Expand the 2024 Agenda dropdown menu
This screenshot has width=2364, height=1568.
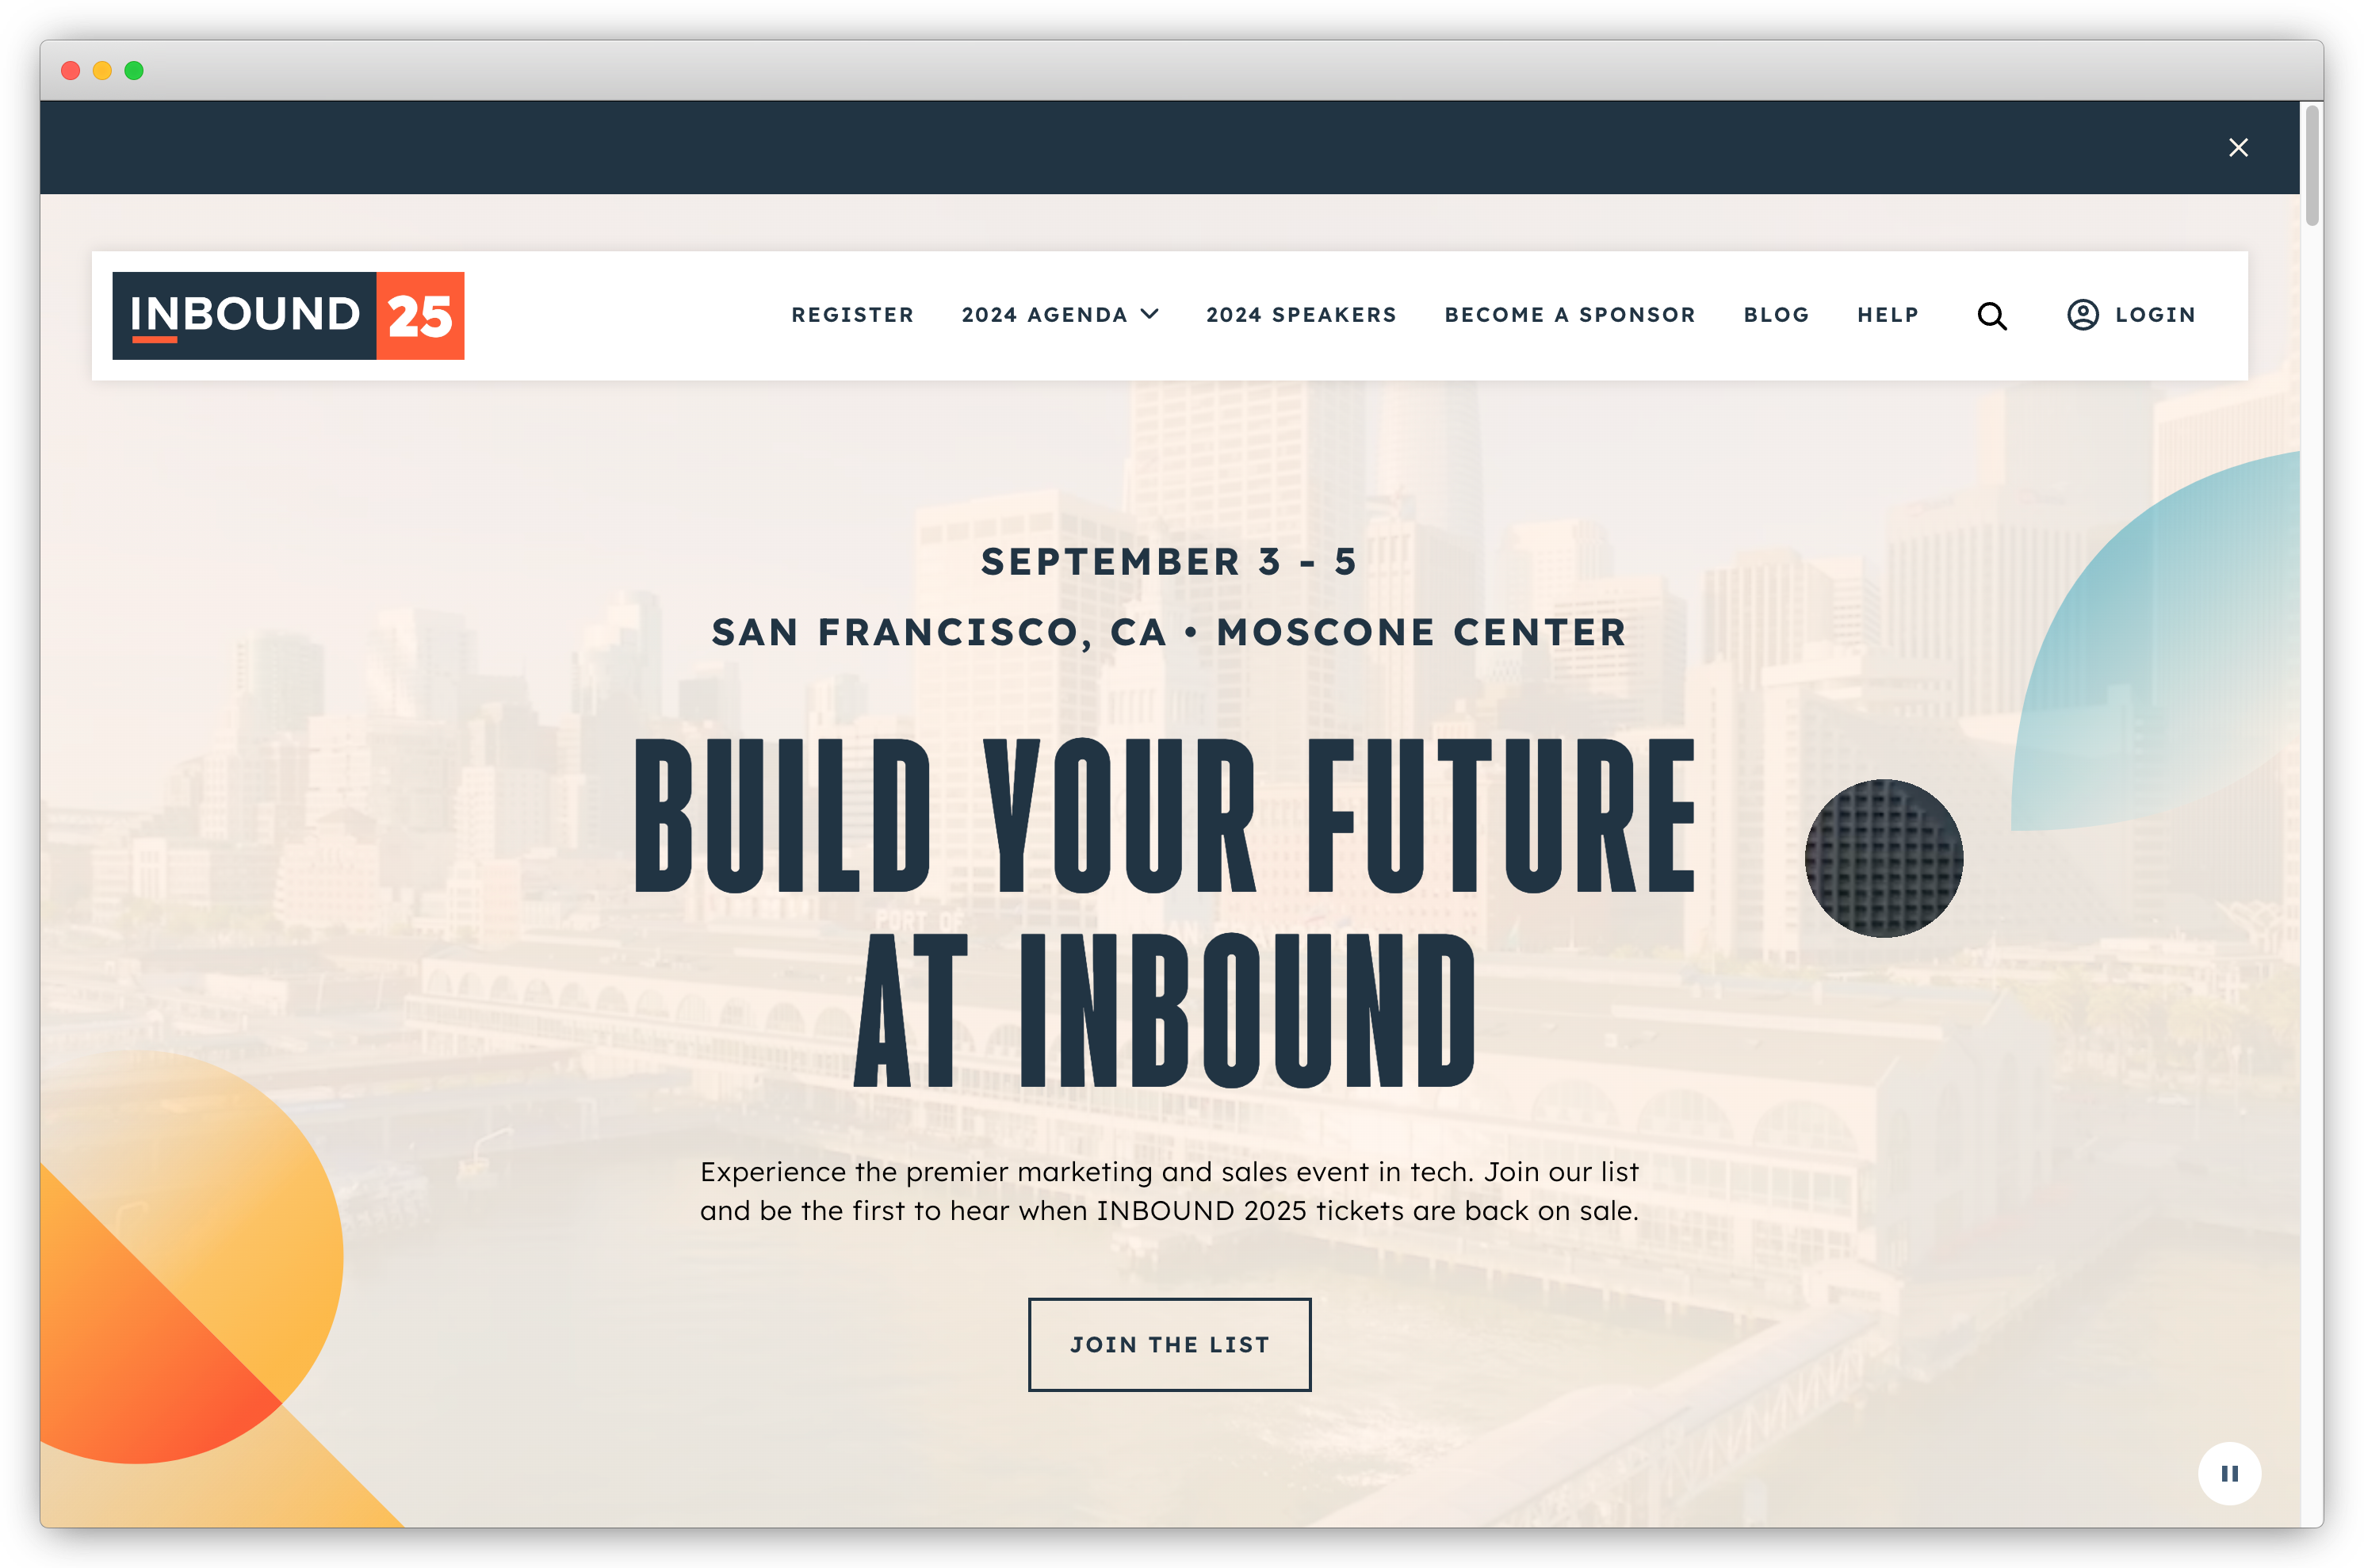click(1058, 315)
